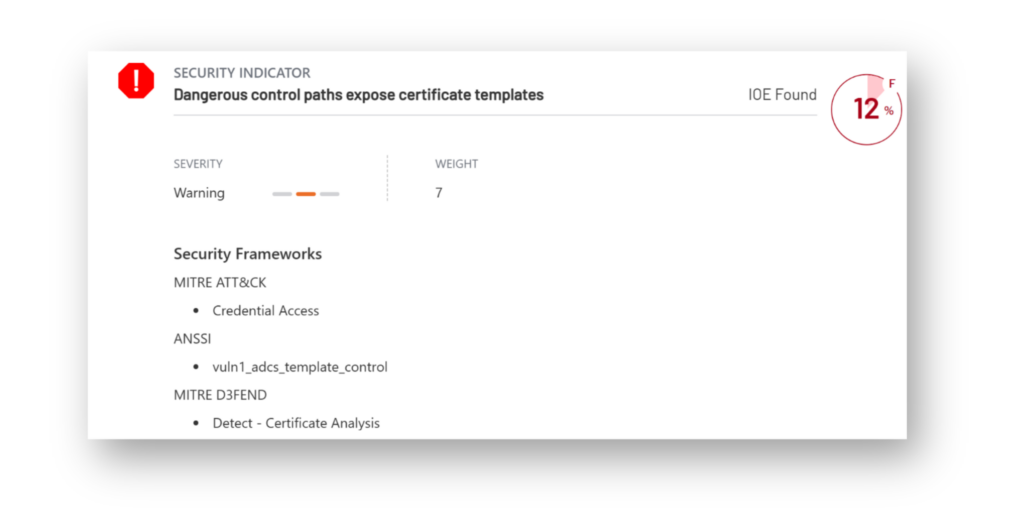This screenshot has width=1024, height=524.
Task: Click the weight value 7
Action: (x=439, y=193)
